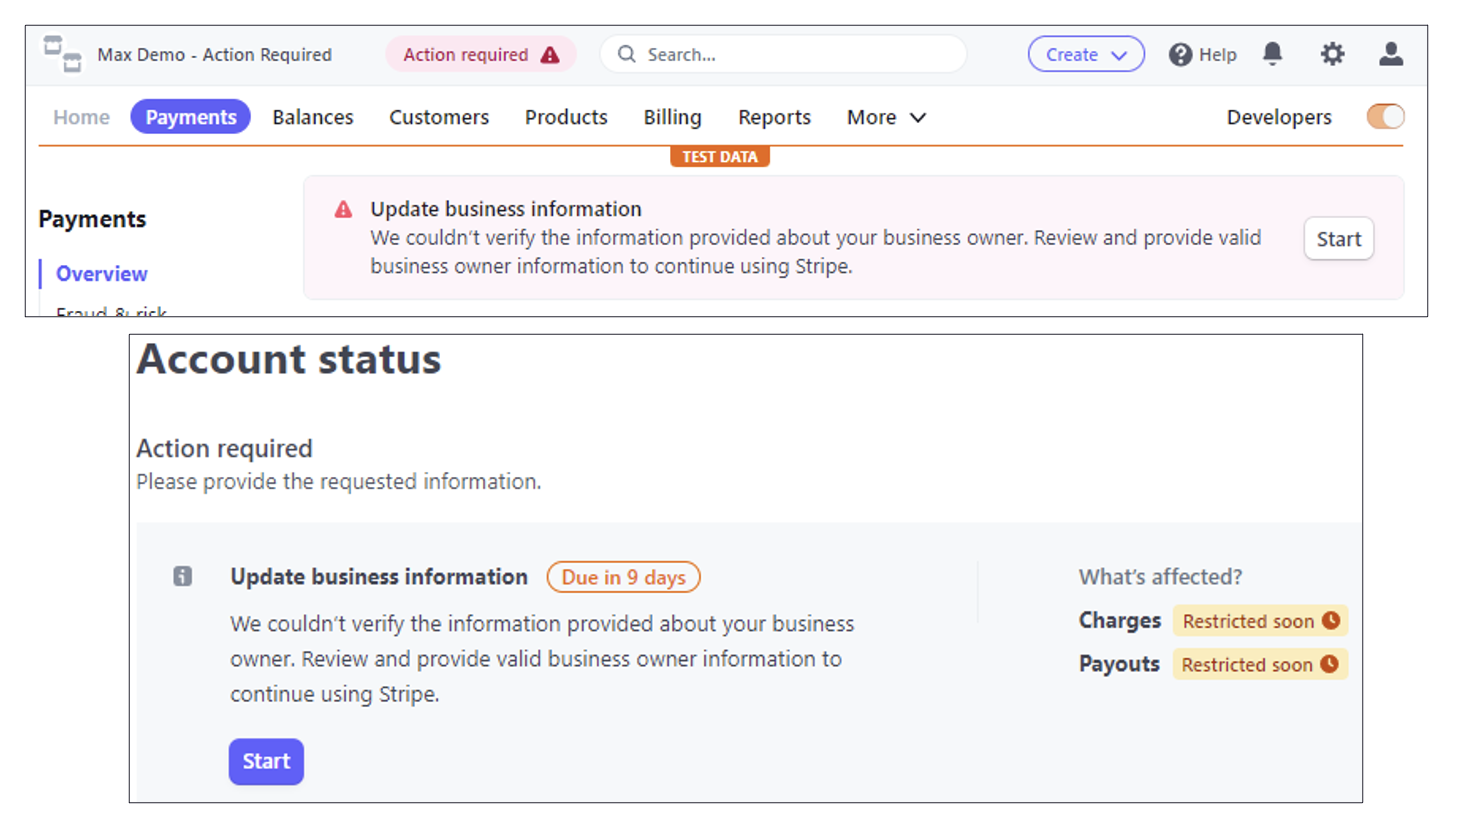Open the Reports tab

tap(774, 117)
